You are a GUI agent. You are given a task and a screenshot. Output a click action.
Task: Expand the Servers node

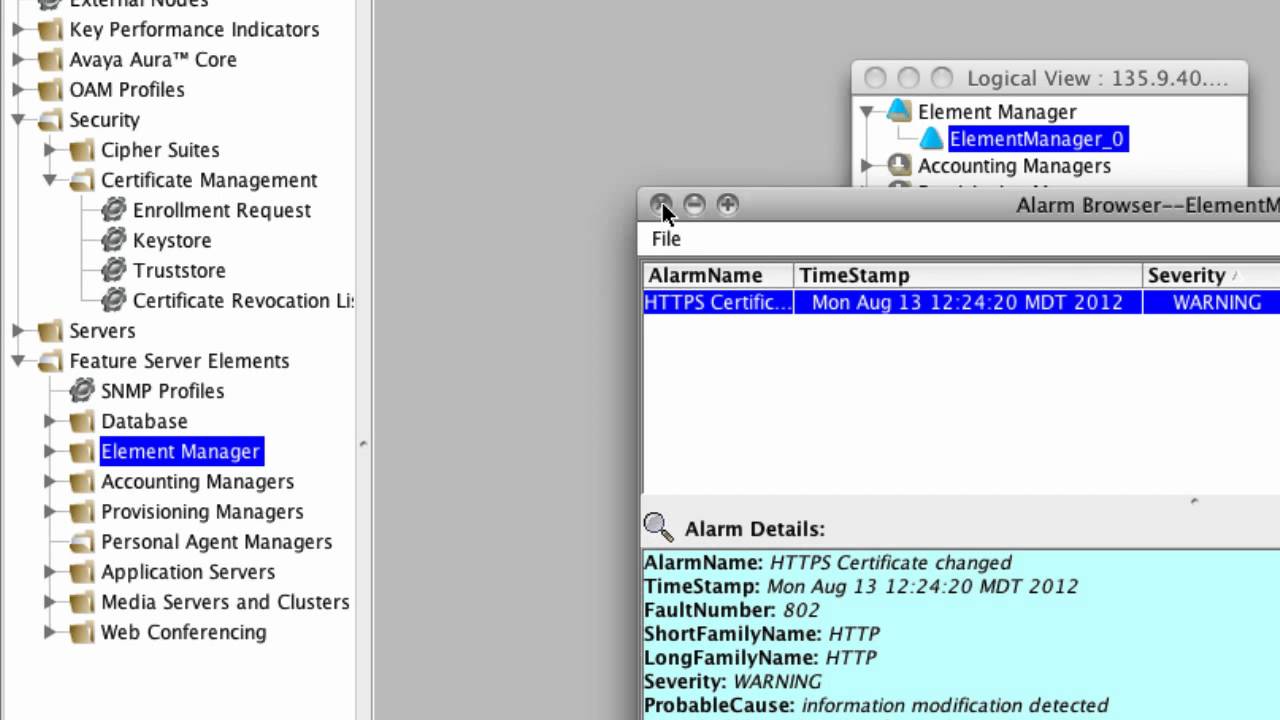point(18,331)
